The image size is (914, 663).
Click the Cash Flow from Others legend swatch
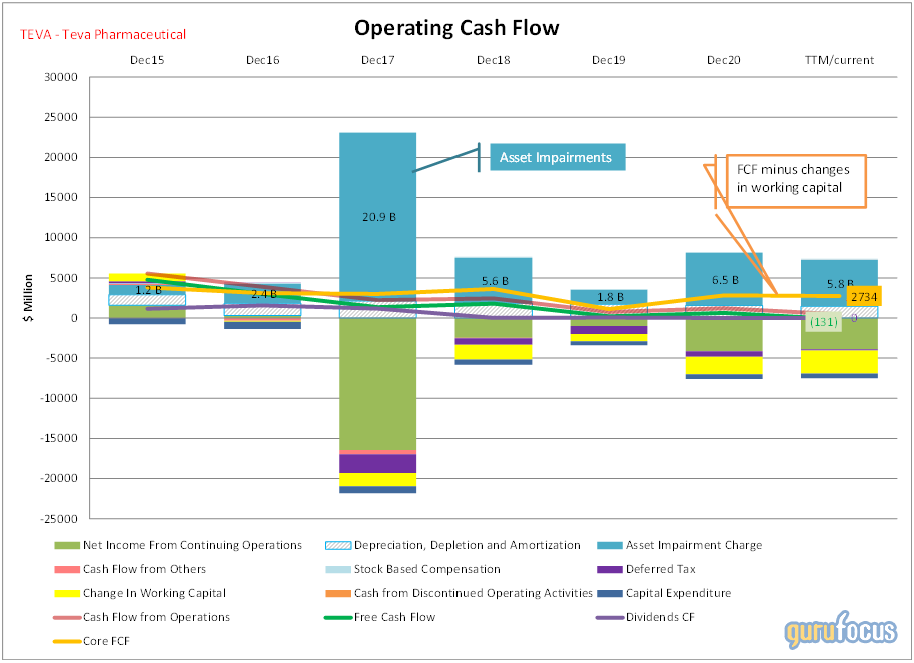[x=66, y=569]
